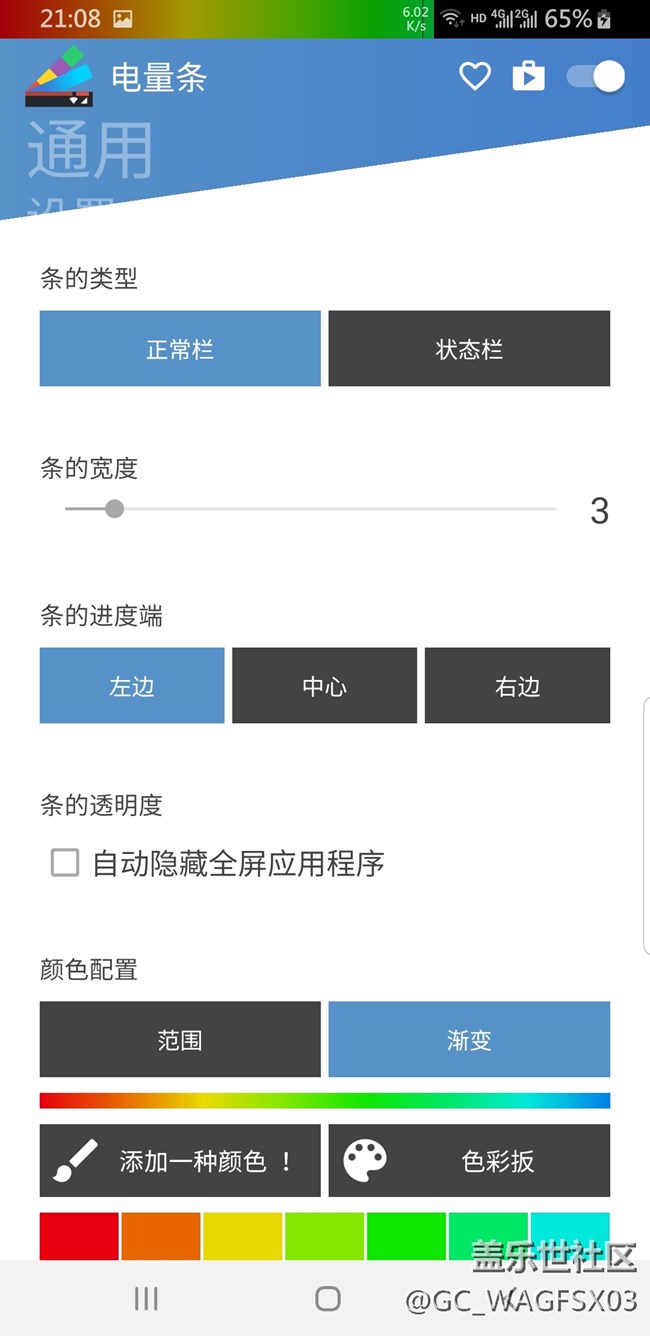Tap the palette icon on 色彩板 button
The height and width of the screenshot is (1336, 650).
(x=367, y=1160)
